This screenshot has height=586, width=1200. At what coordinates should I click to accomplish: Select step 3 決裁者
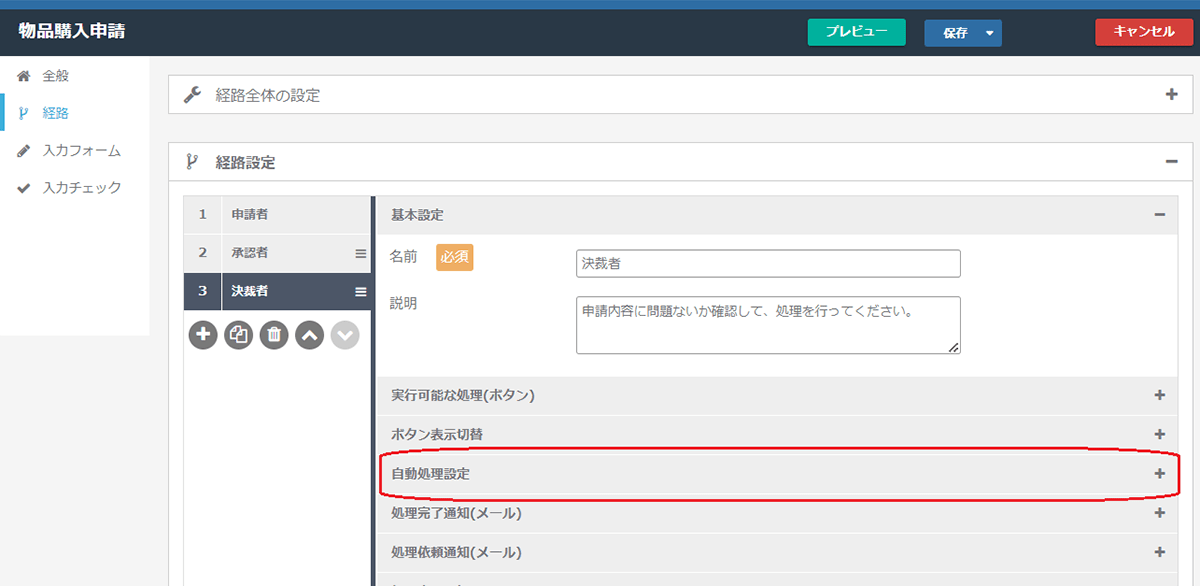pyautogui.click(x=277, y=291)
